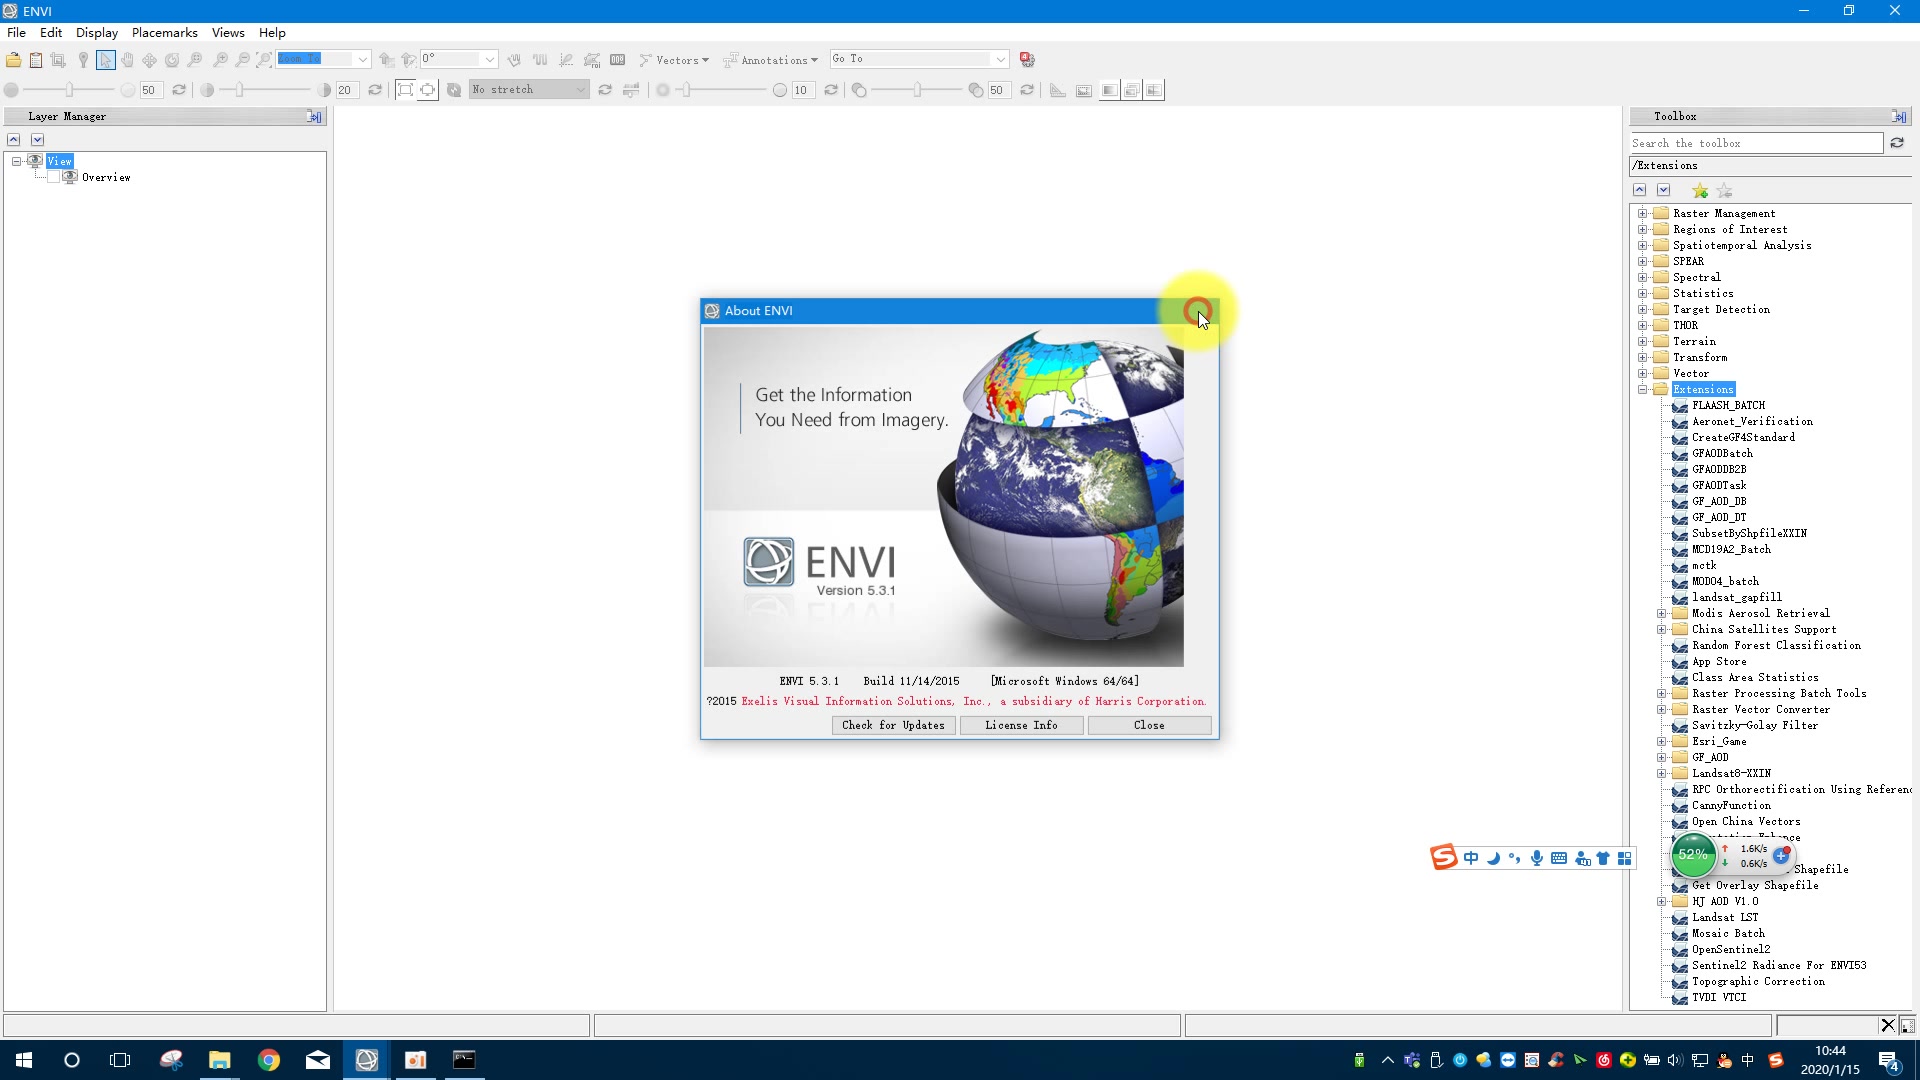Open the FLAASH_BATCH extension tool
Viewport: 1920px width, 1080px height.
point(1728,405)
